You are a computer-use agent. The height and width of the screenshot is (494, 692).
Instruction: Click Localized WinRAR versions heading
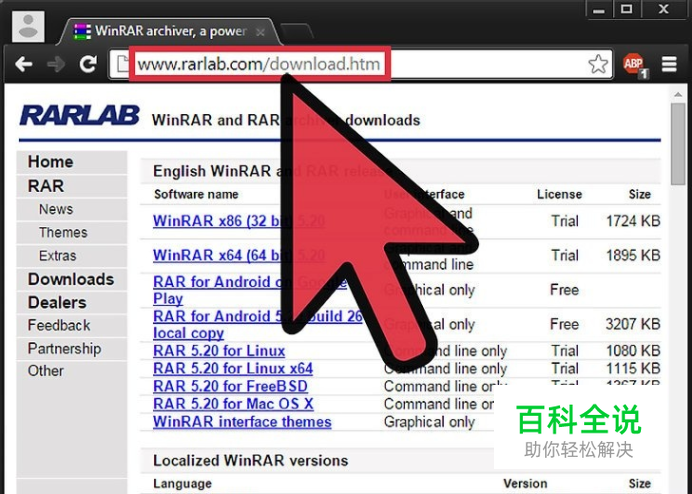[x=250, y=461]
